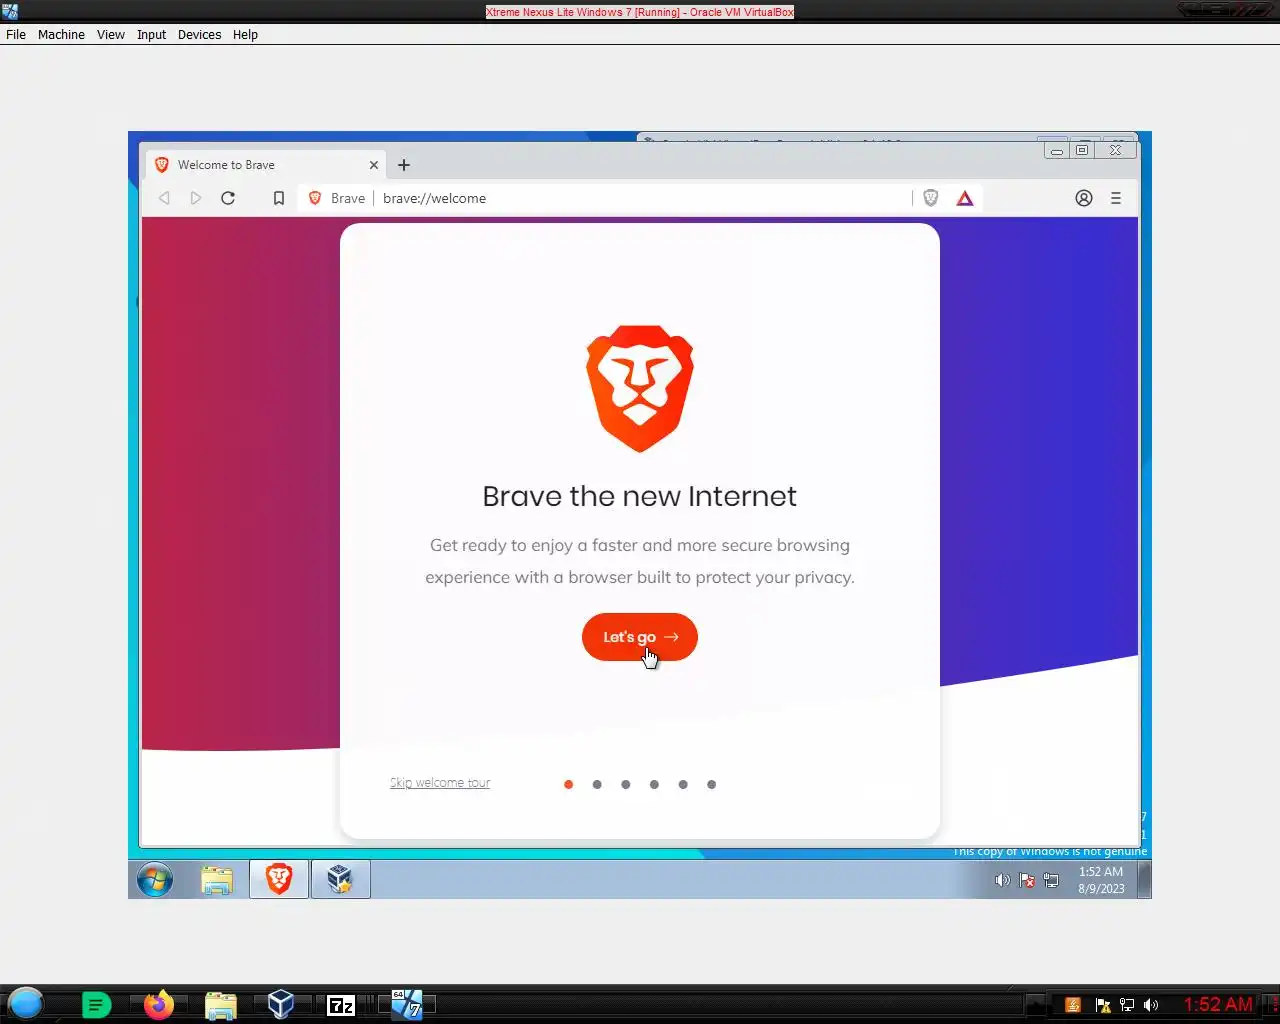Open Brave Rewards triangle icon
The height and width of the screenshot is (1024, 1280).
[x=965, y=198]
